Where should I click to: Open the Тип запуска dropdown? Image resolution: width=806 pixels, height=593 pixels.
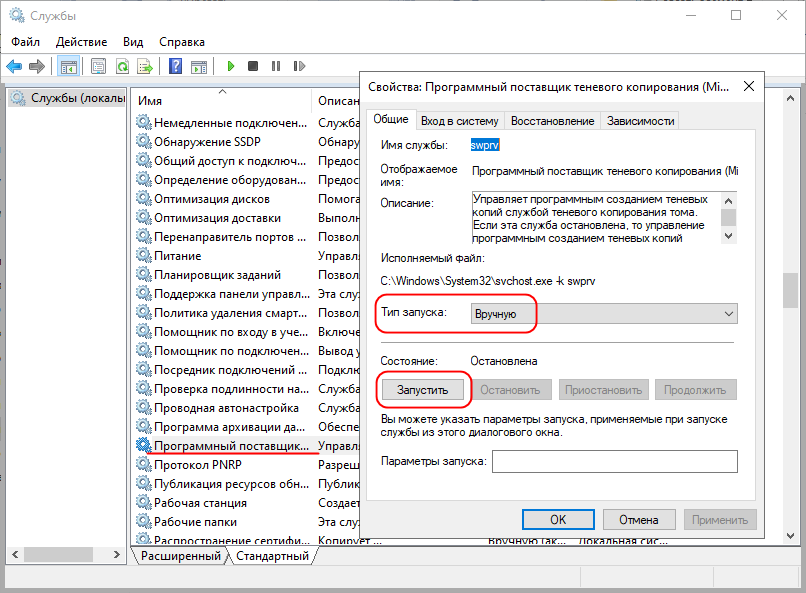(x=604, y=314)
